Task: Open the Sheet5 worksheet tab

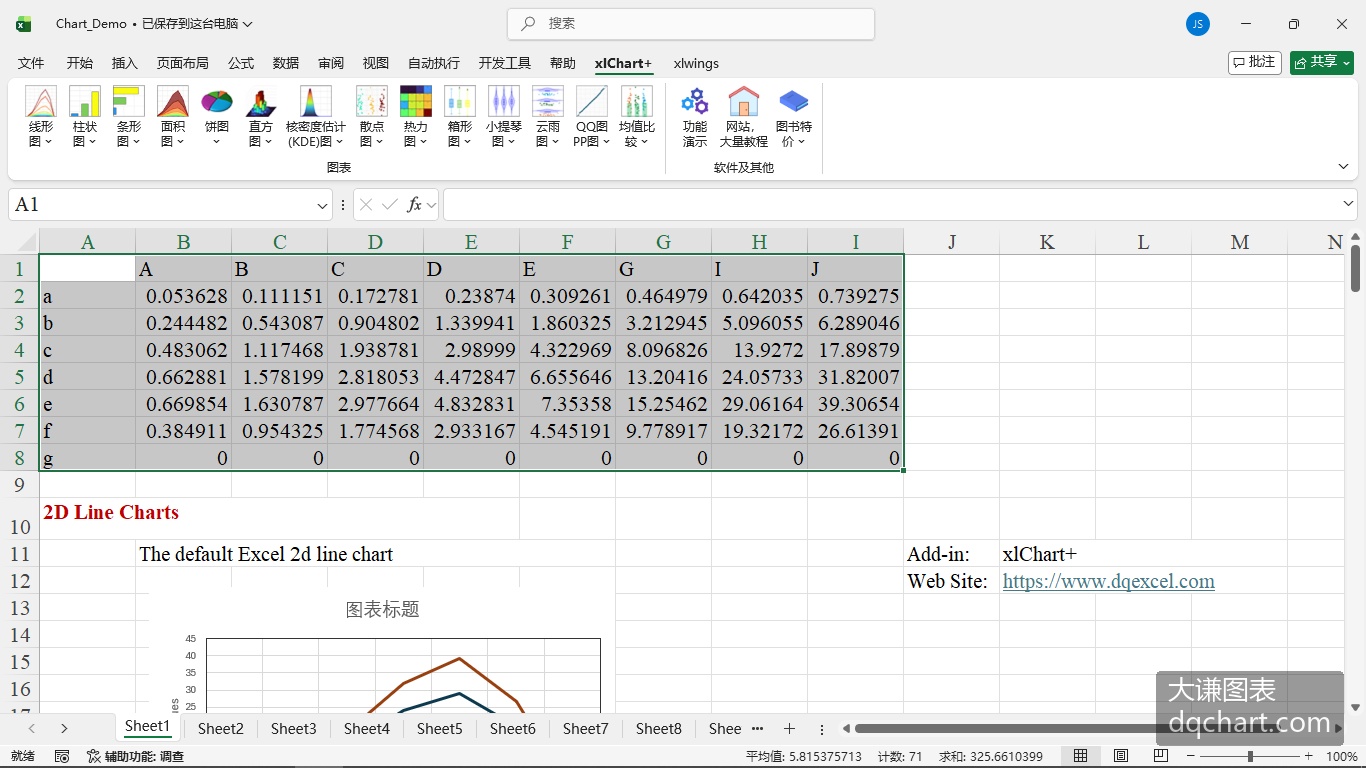Action: tap(439, 729)
